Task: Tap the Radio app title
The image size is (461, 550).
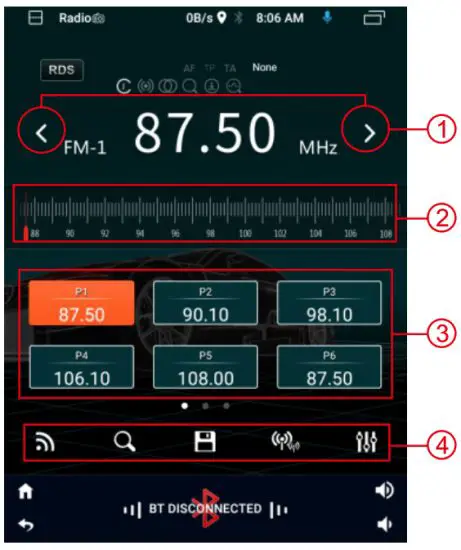Action: [75, 18]
